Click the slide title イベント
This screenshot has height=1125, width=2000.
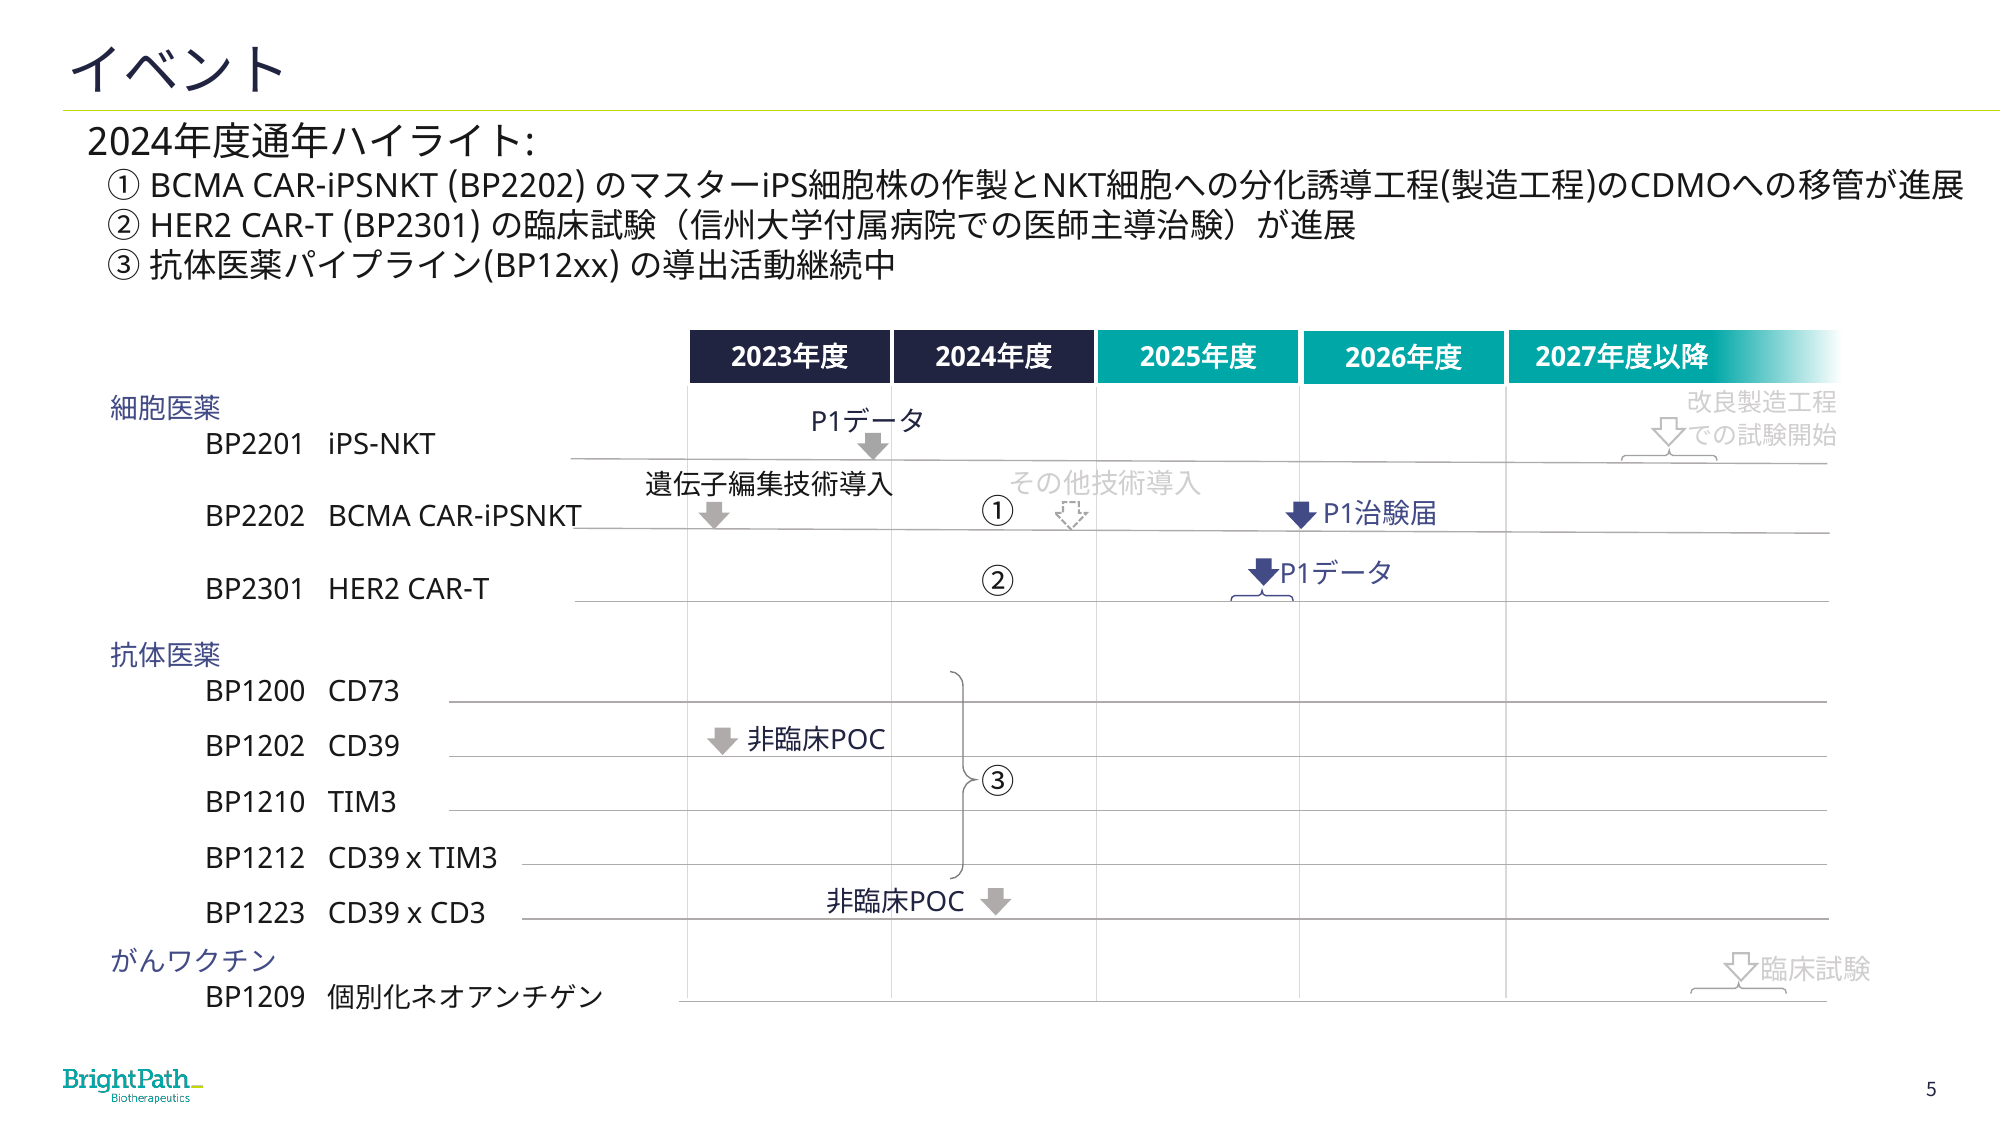[x=178, y=69]
